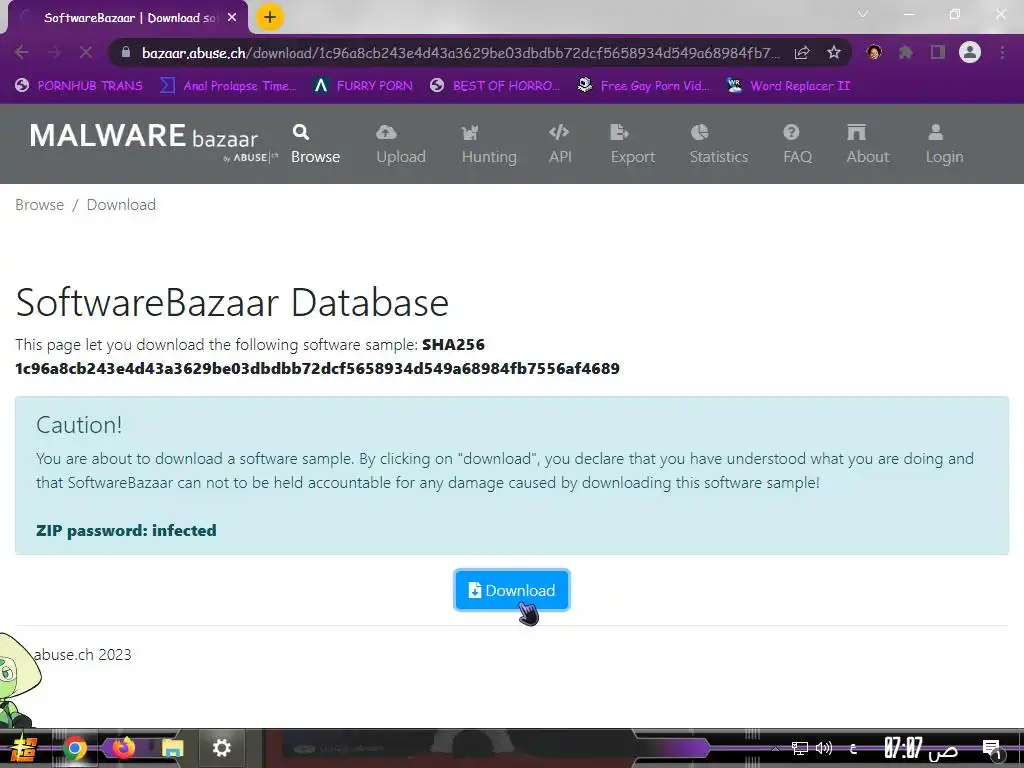Click the 'SoftwareBazaar Database' heading
This screenshot has width=1024, height=768.
click(232, 302)
